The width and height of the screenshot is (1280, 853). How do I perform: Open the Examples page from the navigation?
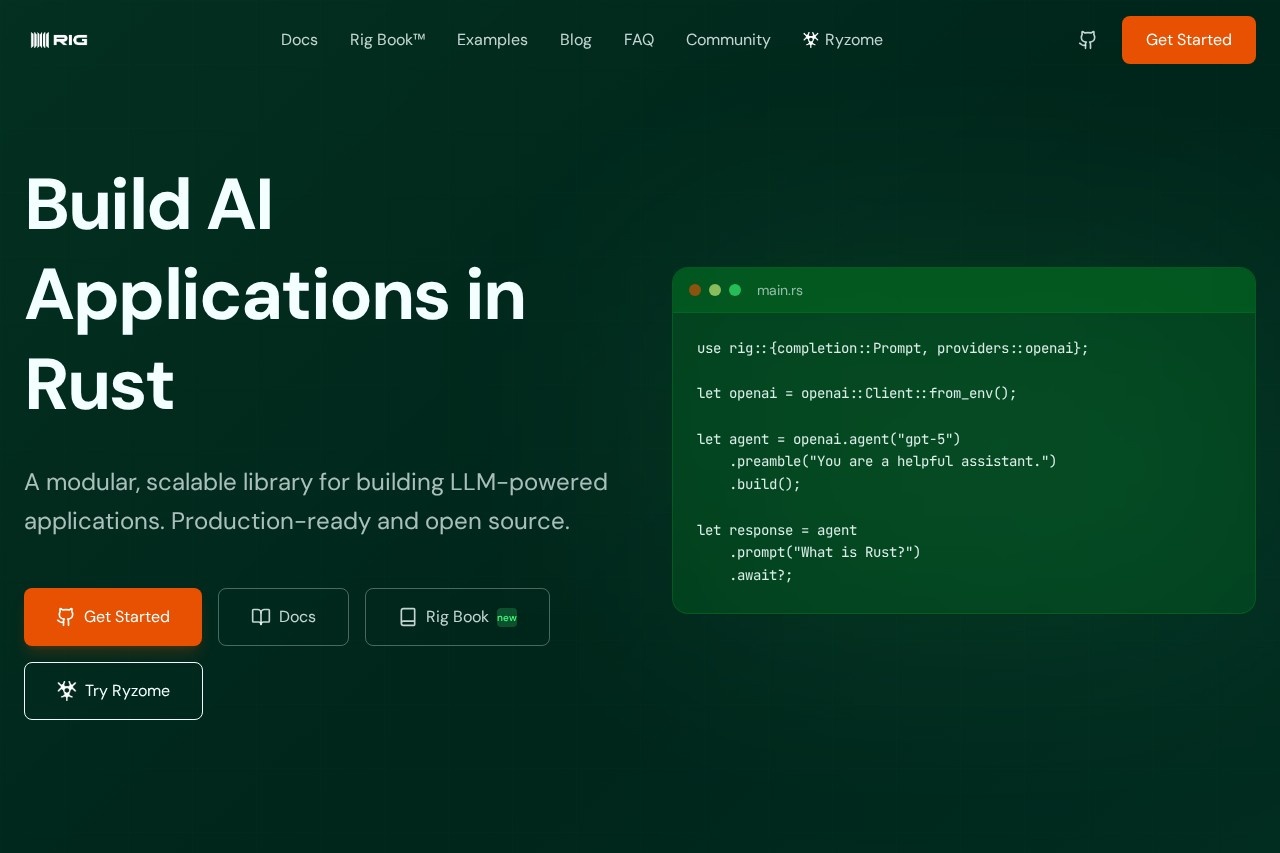tap(492, 40)
